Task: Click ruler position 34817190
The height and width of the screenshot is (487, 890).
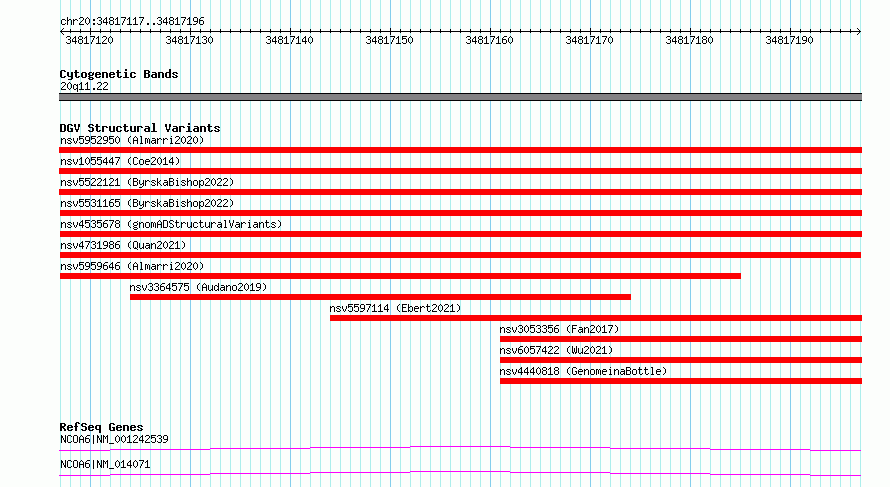Action: coord(789,40)
